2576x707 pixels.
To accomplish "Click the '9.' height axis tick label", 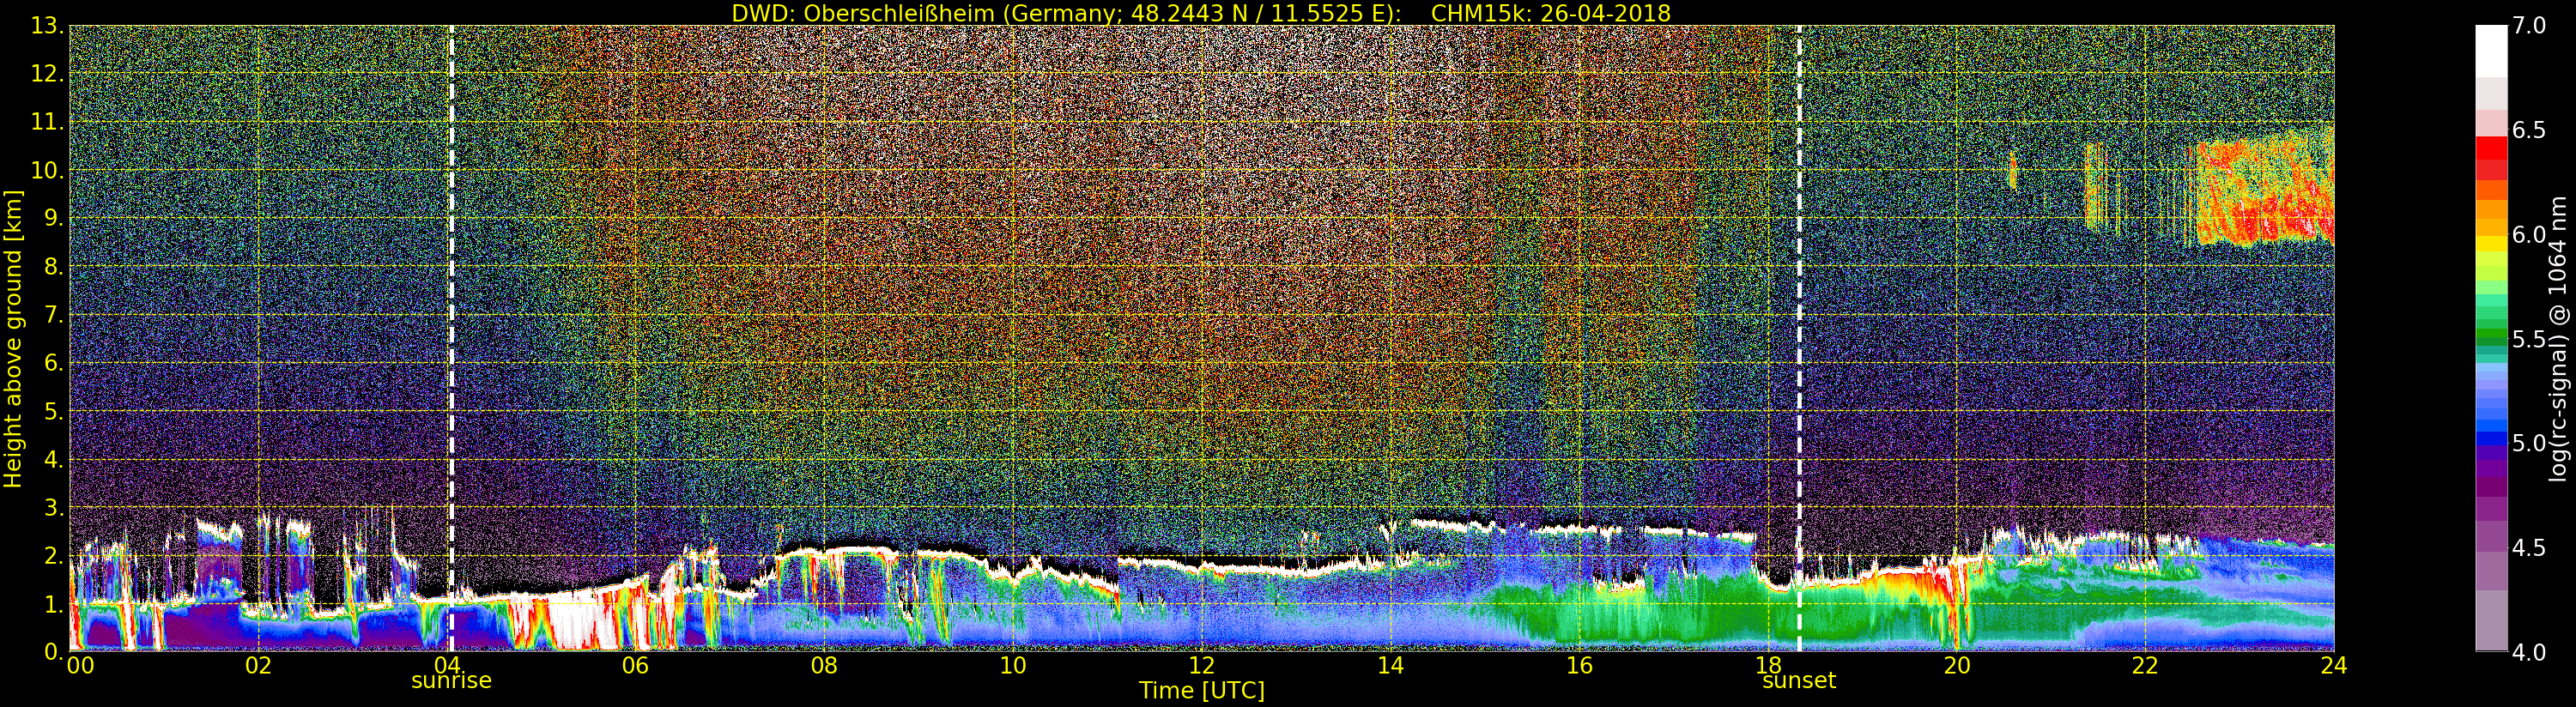I will (54, 218).
